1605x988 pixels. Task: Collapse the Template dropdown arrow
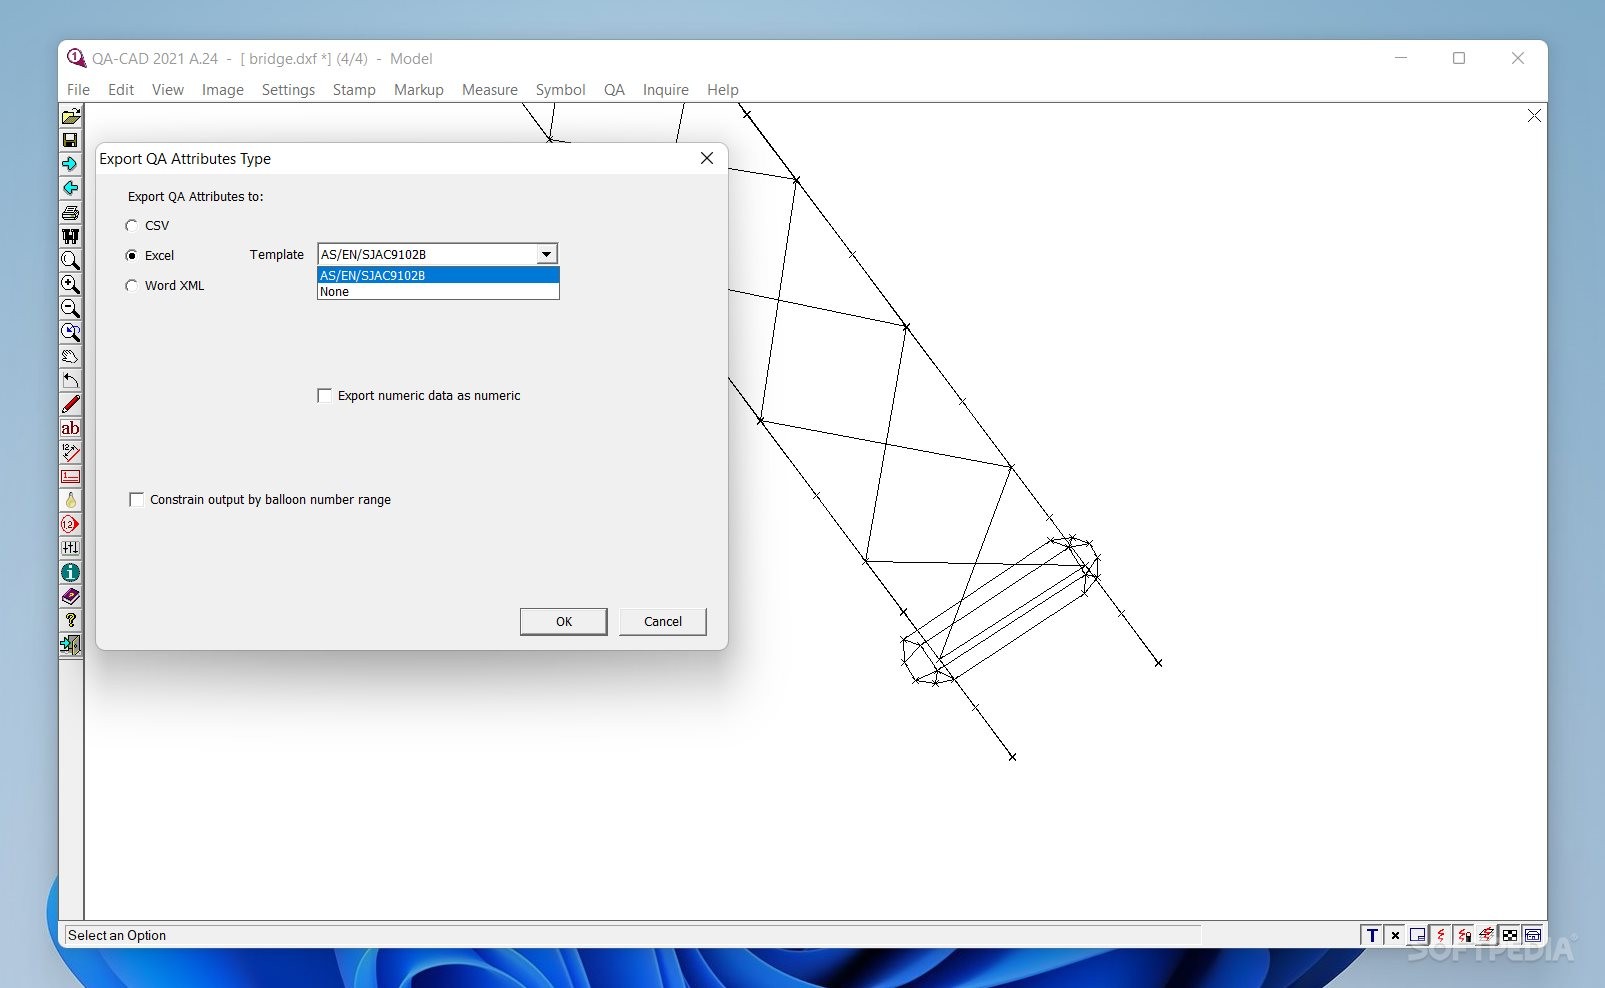tap(546, 254)
